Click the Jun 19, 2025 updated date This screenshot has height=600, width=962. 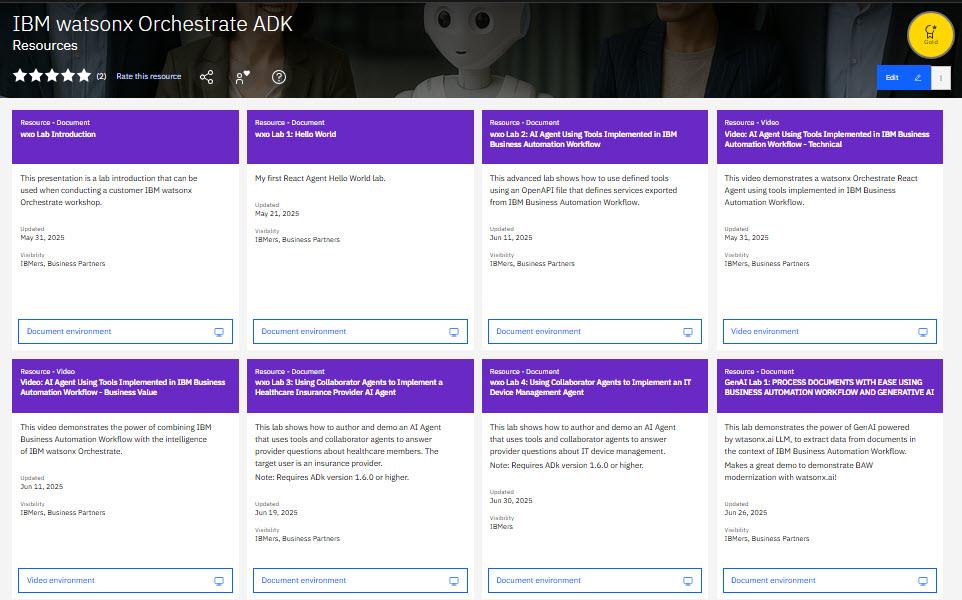tap(276, 512)
